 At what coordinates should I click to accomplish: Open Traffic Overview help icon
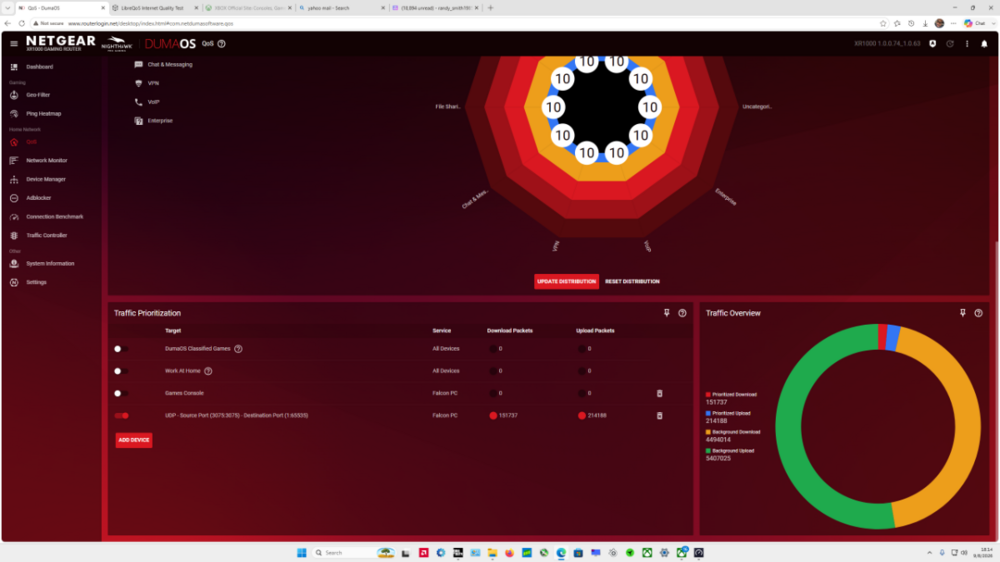pyautogui.click(x=978, y=313)
